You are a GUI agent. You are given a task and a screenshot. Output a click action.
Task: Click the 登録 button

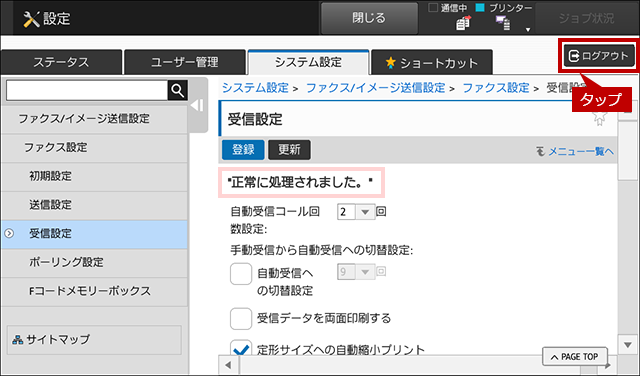click(243, 150)
